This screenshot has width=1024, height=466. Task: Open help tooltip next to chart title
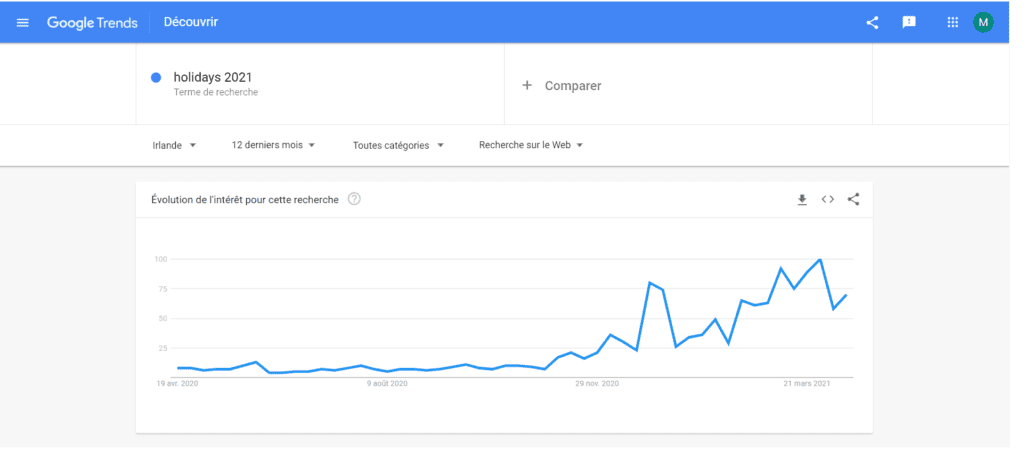click(x=354, y=199)
